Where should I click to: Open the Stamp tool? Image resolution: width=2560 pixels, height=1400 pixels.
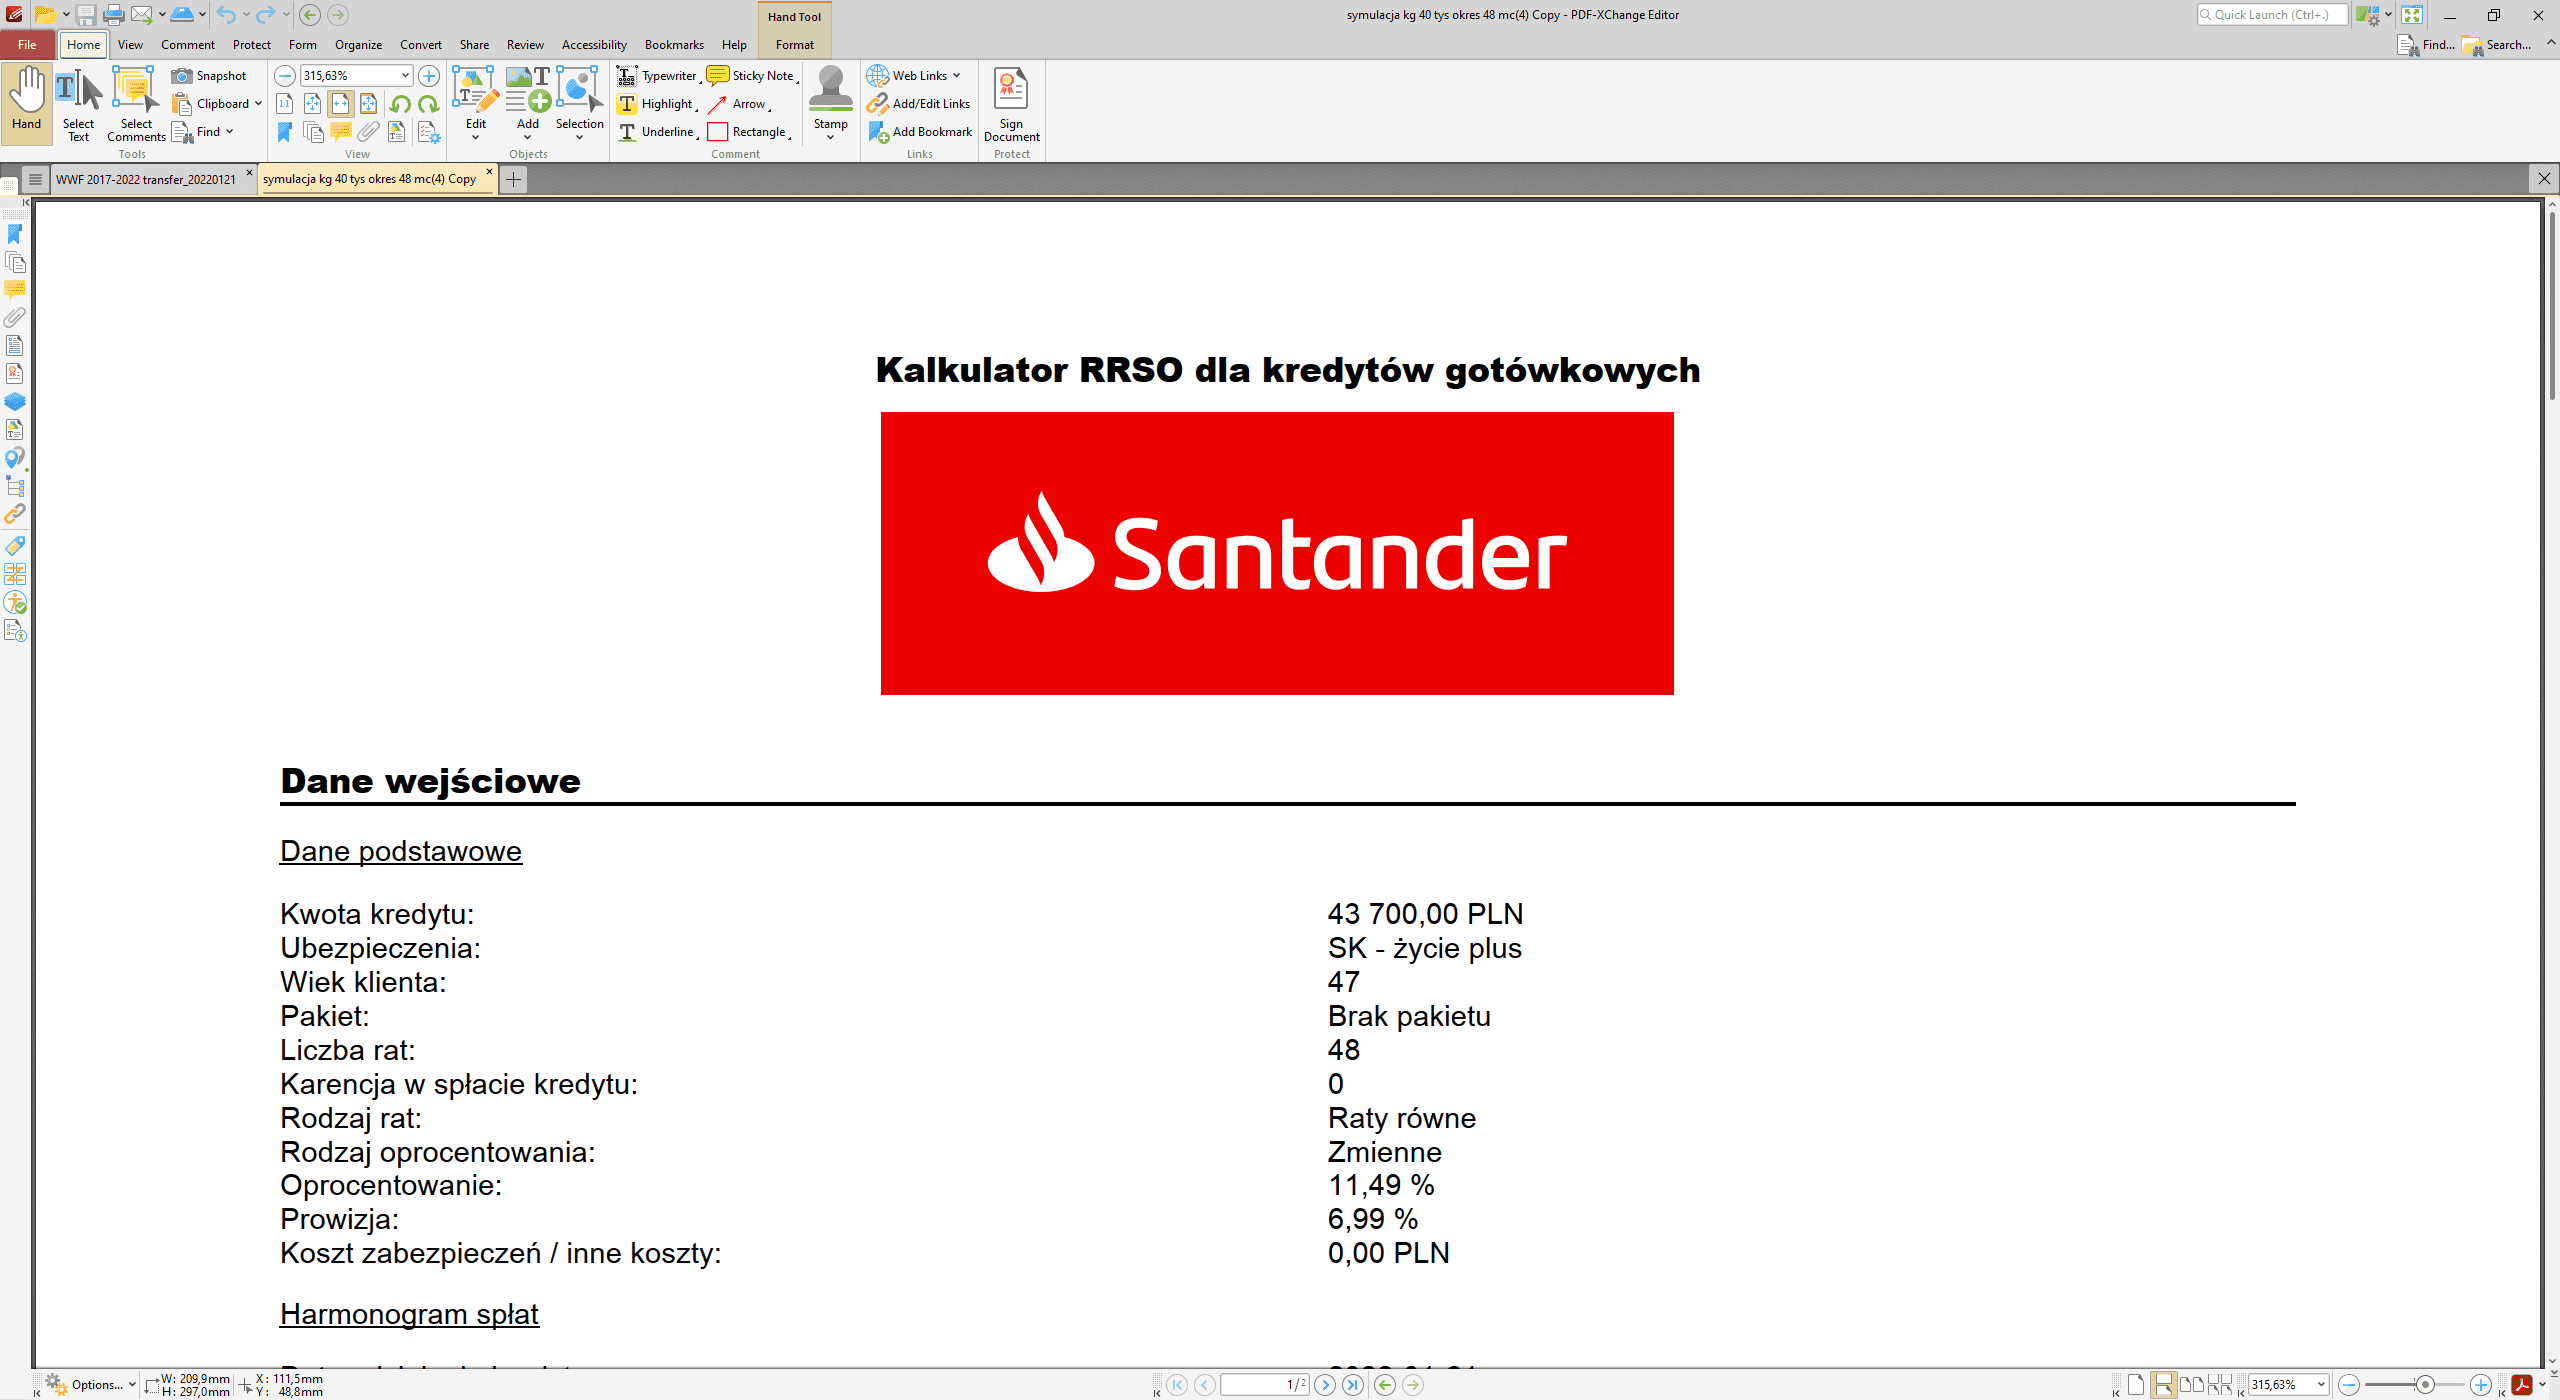point(830,102)
